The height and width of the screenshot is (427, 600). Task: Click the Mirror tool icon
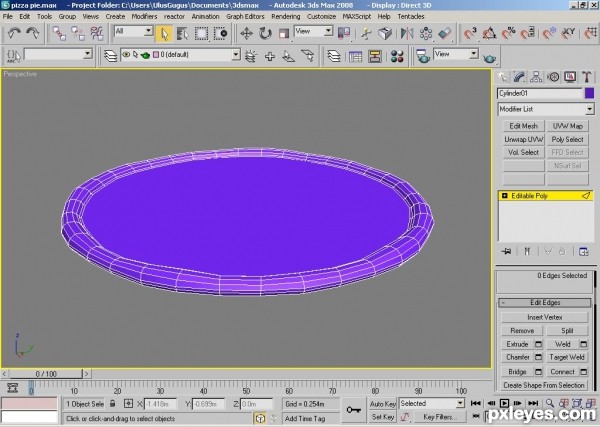click(x=407, y=34)
